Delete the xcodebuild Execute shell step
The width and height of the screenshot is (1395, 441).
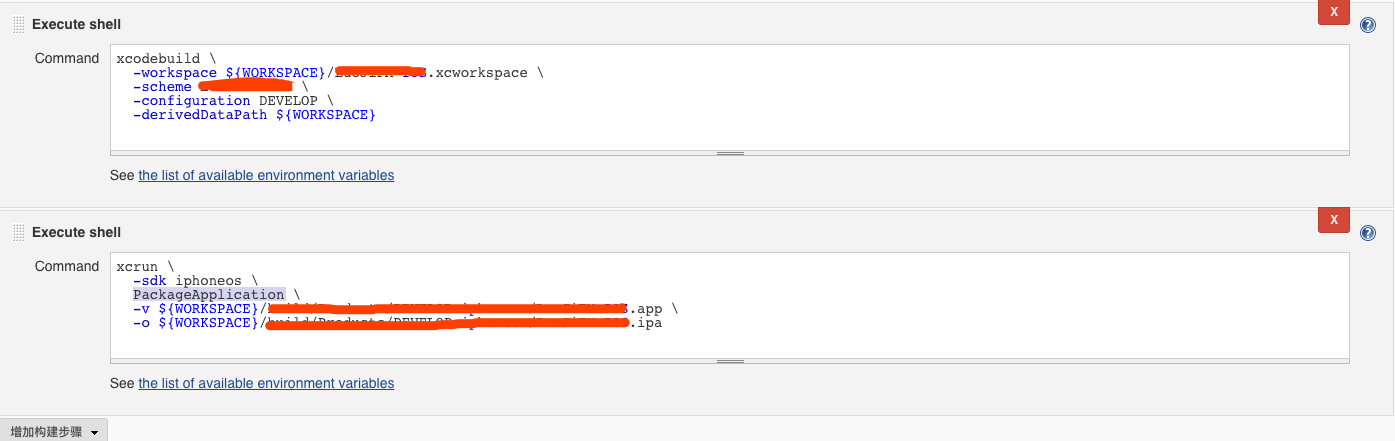(x=1334, y=11)
